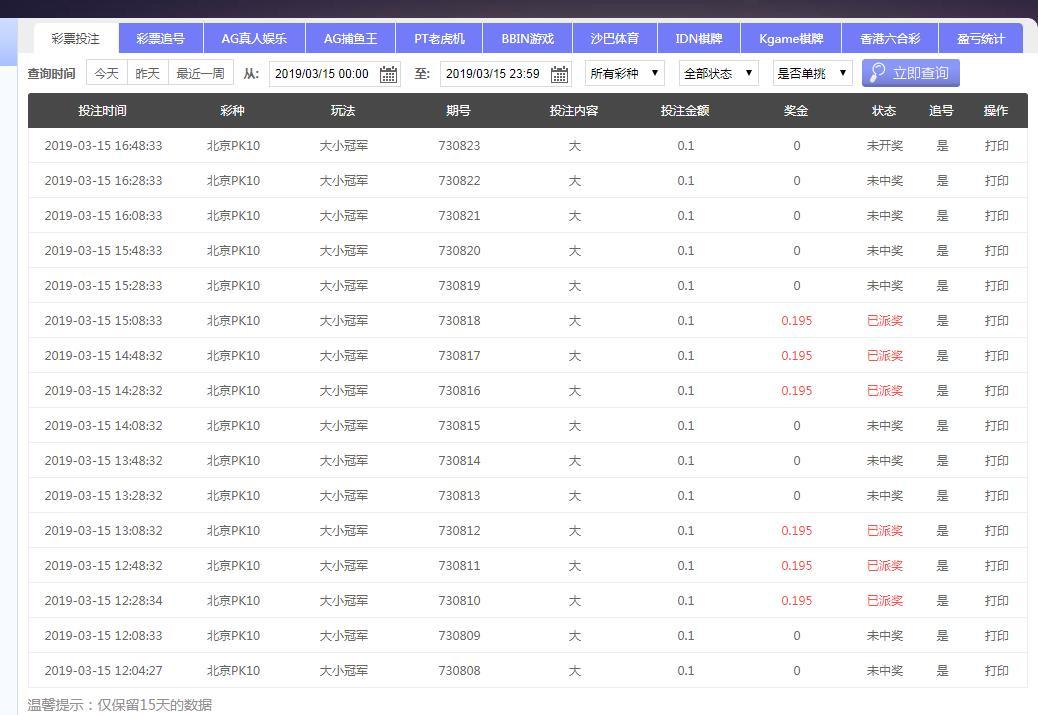Select the IDN棋牌 tab

pyautogui.click(x=699, y=38)
